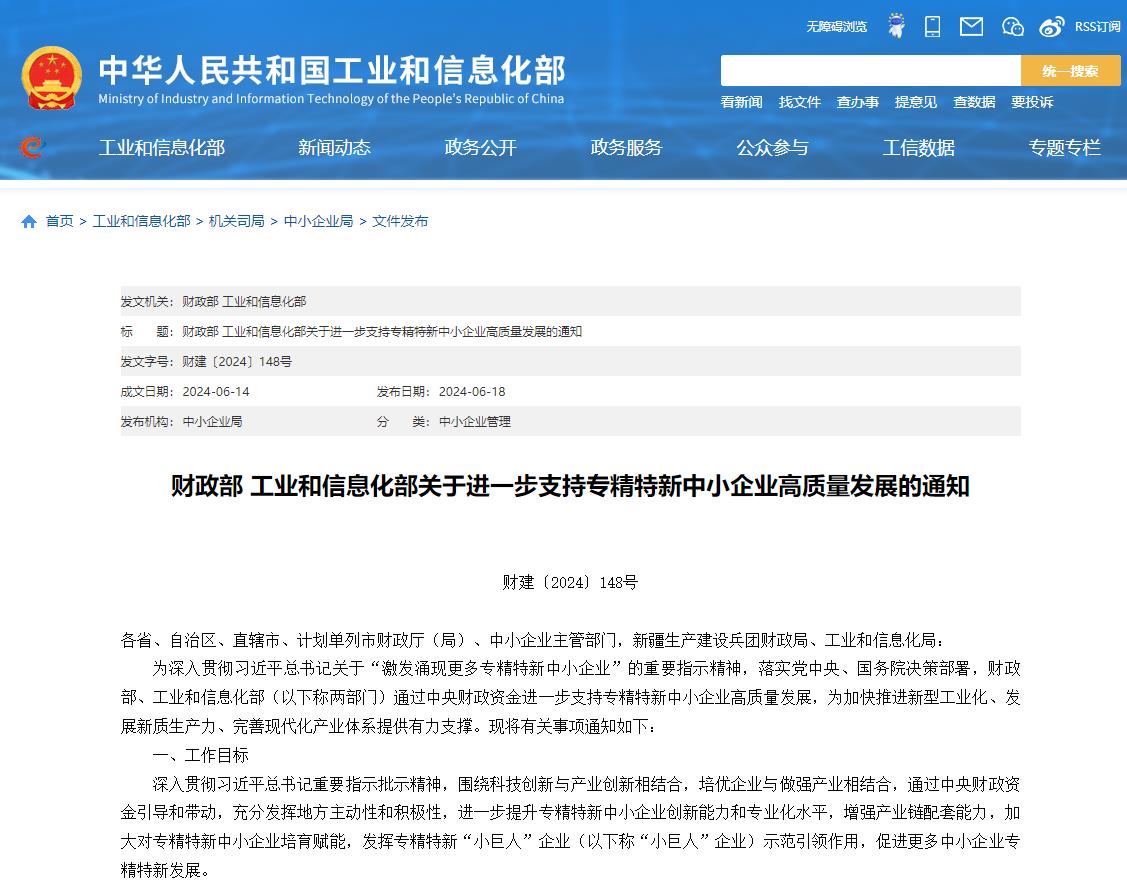Click 分类 value 中小企业管理
Screen dimensions: 1127x882
click(x=475, y=422)
